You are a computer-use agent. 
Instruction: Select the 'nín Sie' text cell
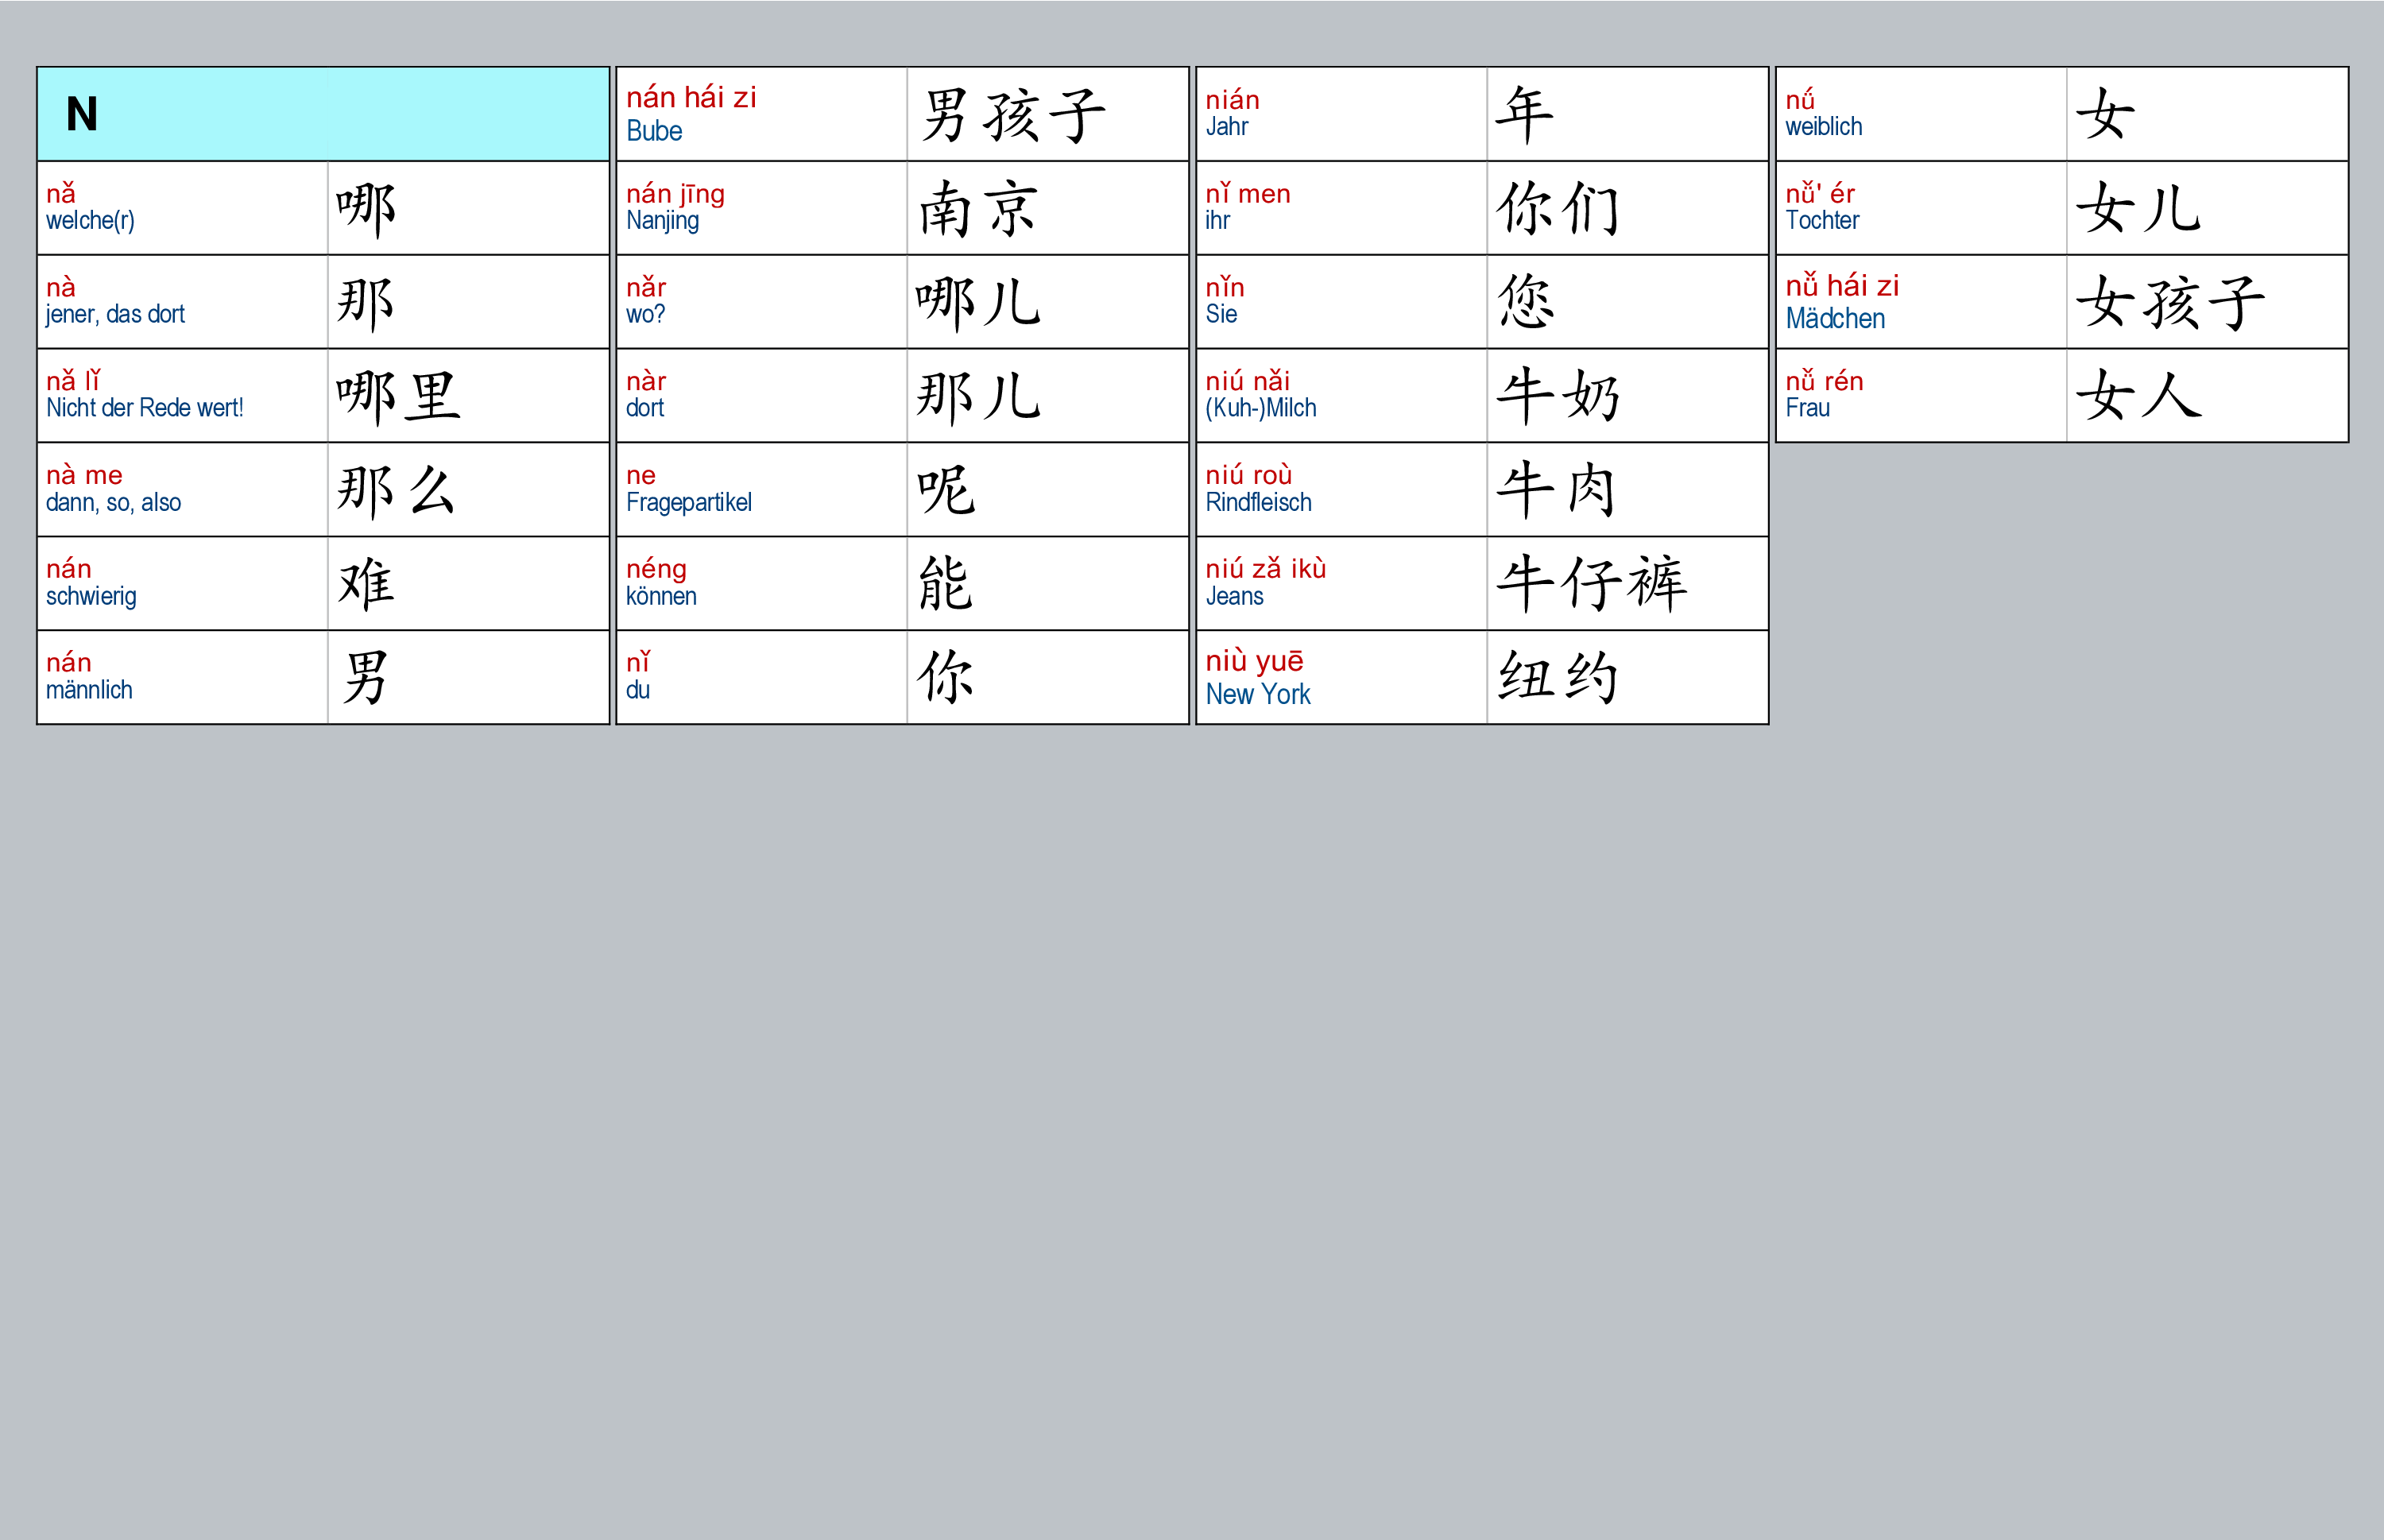point(1340,301)
